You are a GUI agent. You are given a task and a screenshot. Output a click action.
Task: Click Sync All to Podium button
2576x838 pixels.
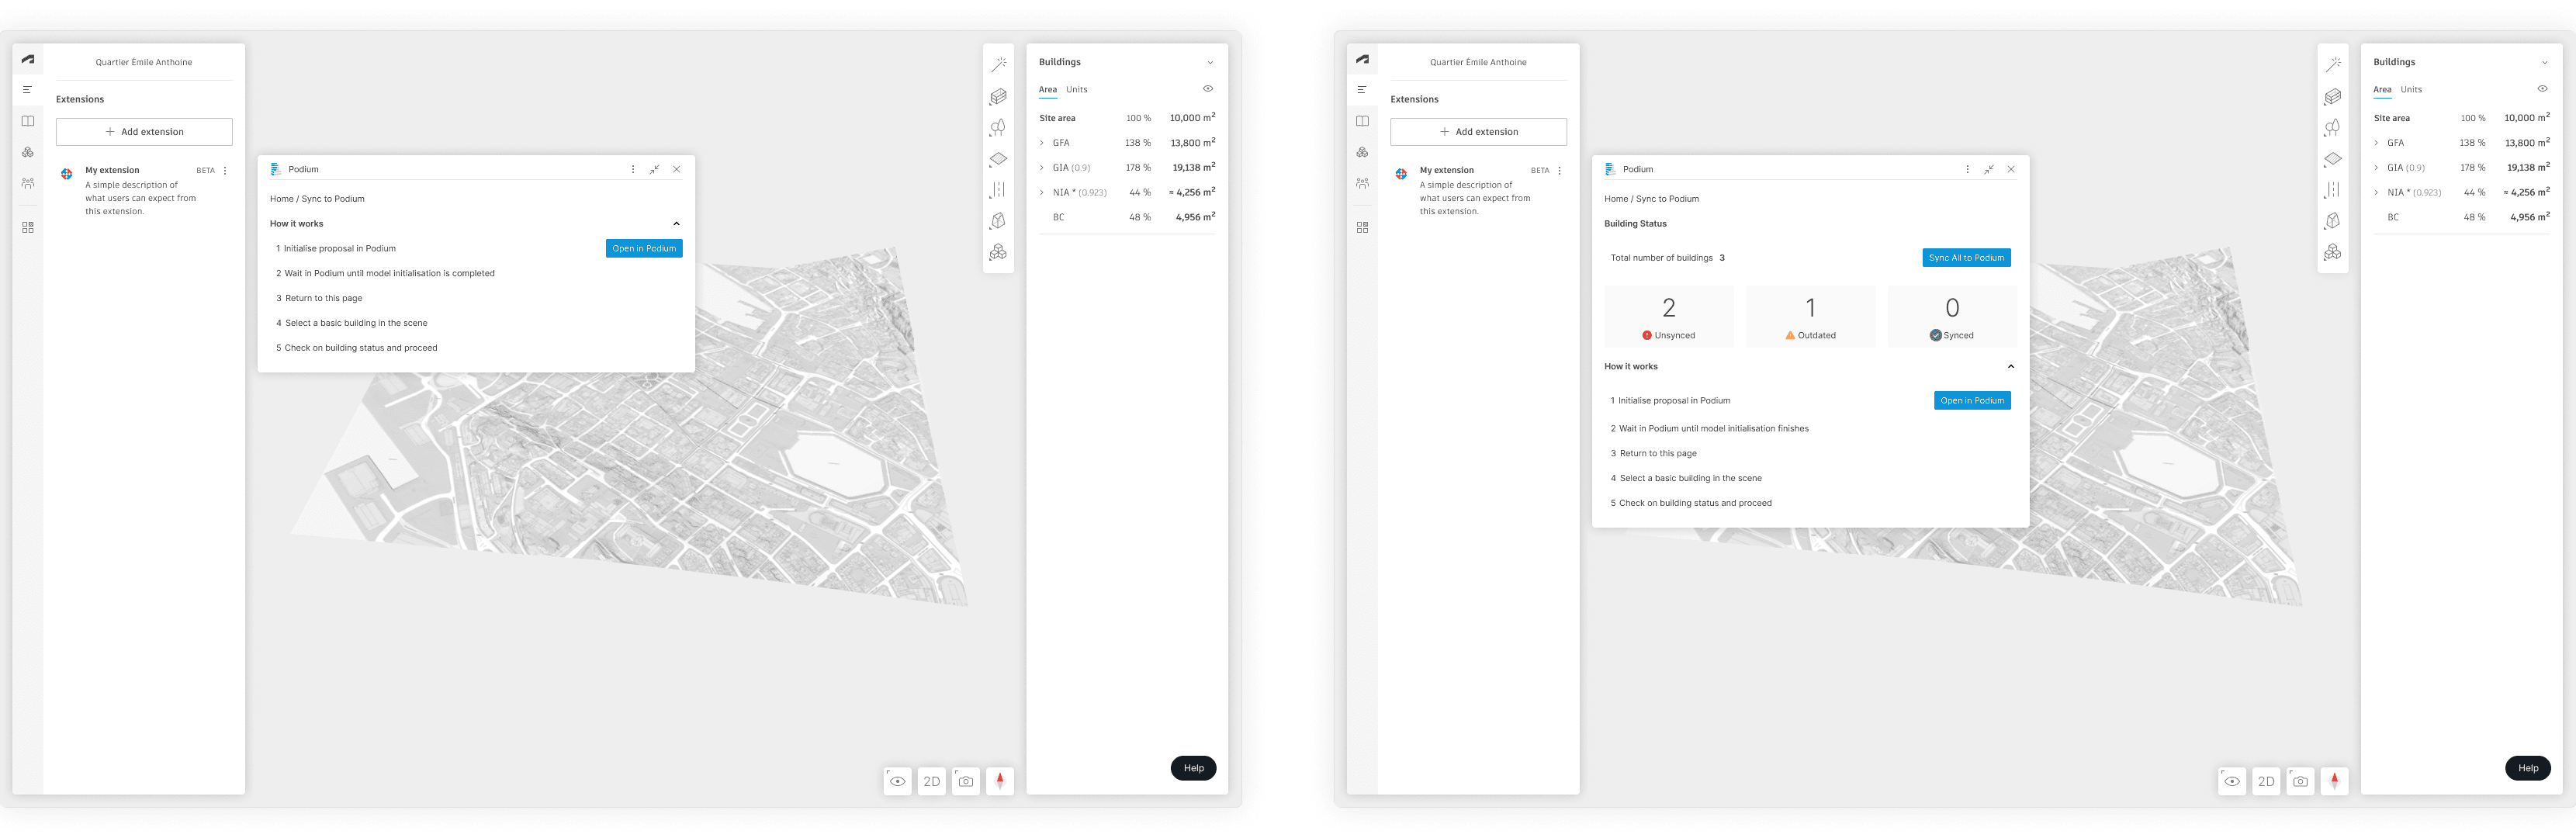click(x=1965, y=258)
